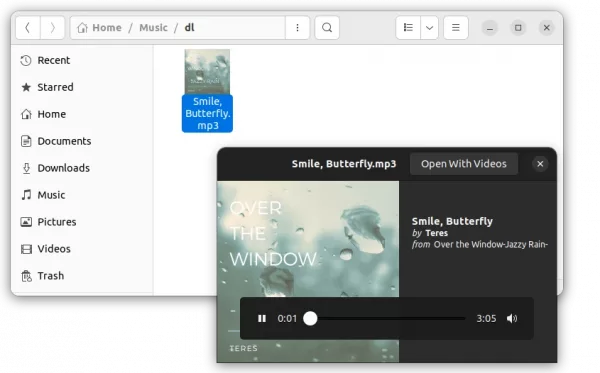Click Open With Videos button
Screen dimensions: 600x373
click(464, 164)
